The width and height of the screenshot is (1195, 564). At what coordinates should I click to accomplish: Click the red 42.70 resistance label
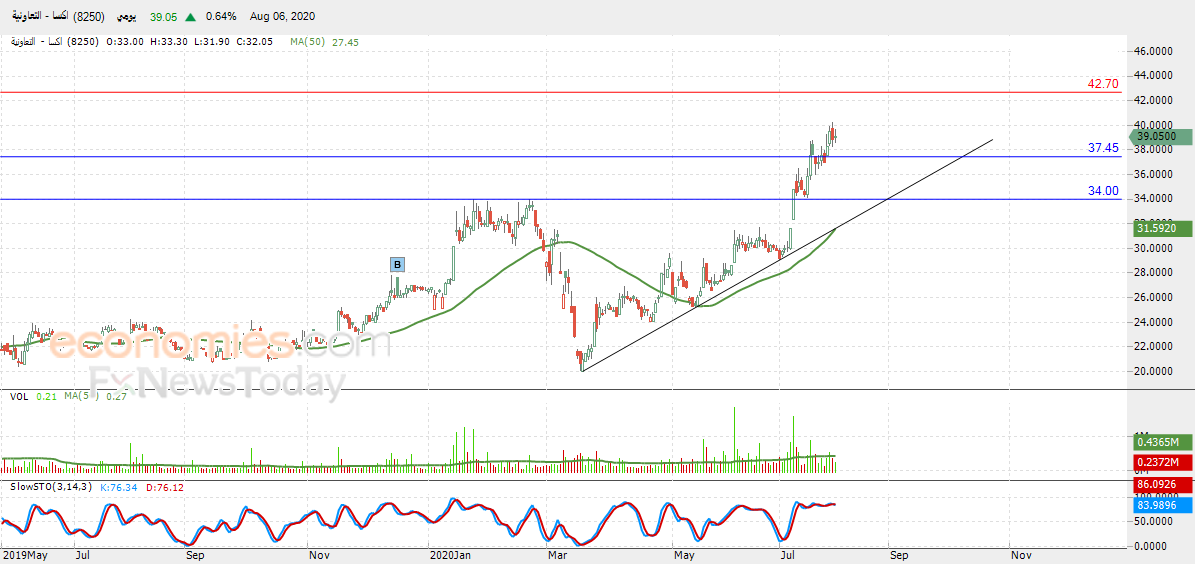1104,84
